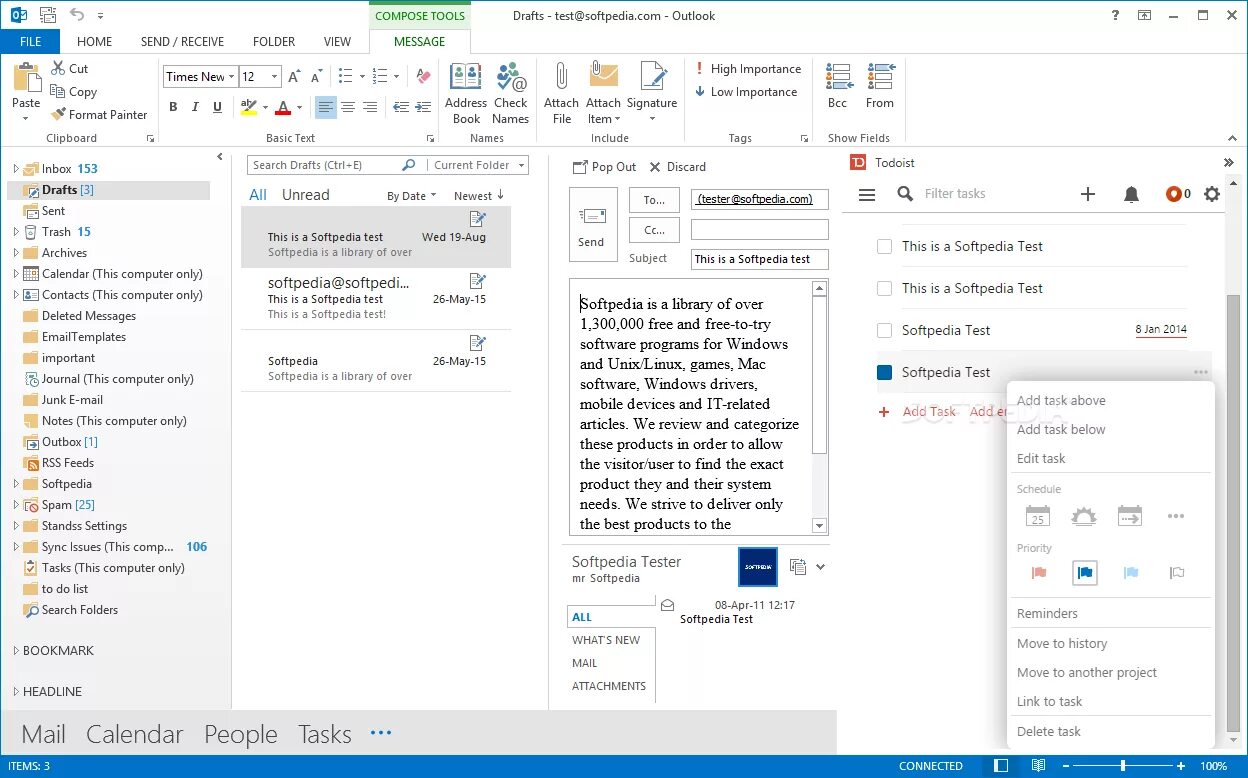Click the Format Painter brush
Image resolution: width=1248 pixels, height=778 pixels.
58,114
